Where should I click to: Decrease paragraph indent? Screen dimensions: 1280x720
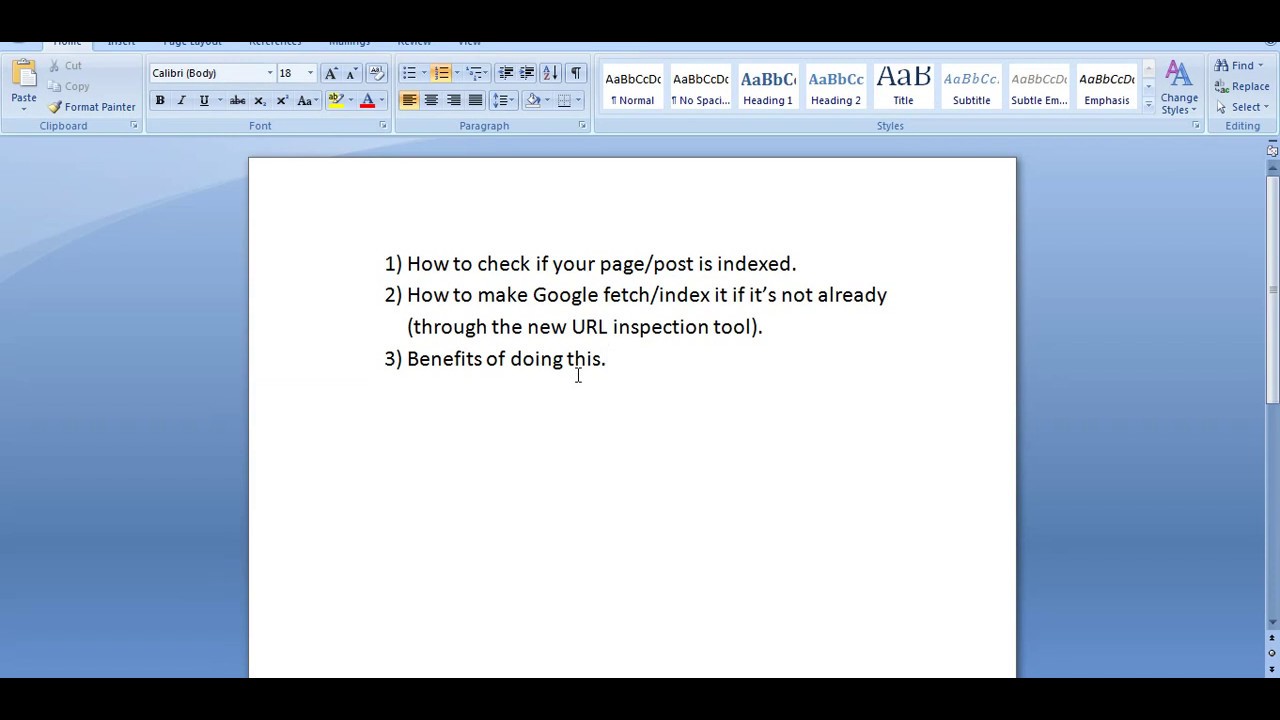[x=506, y=73]
